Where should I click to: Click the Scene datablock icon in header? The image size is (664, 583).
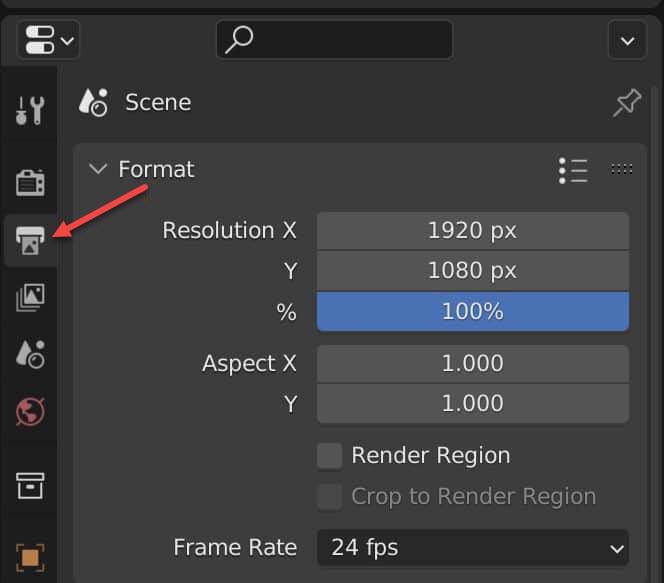[94, 102]
